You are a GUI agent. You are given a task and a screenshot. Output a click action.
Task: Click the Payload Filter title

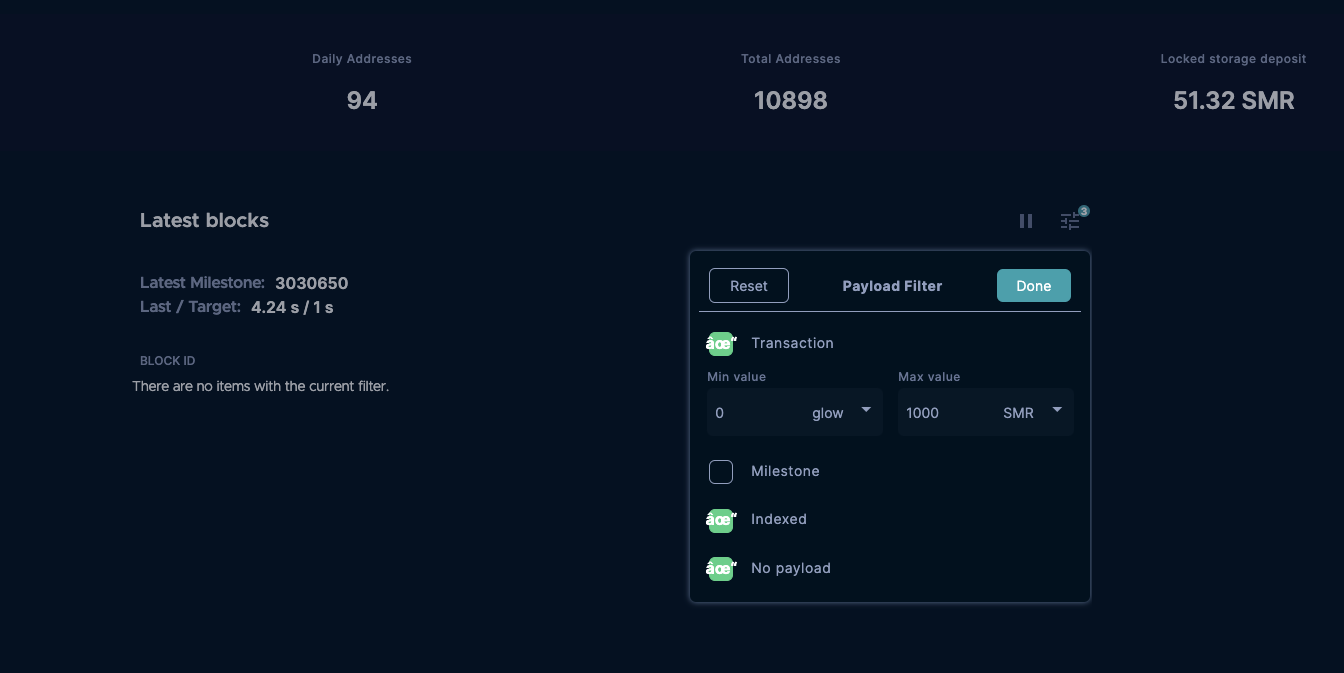point(892,286)
